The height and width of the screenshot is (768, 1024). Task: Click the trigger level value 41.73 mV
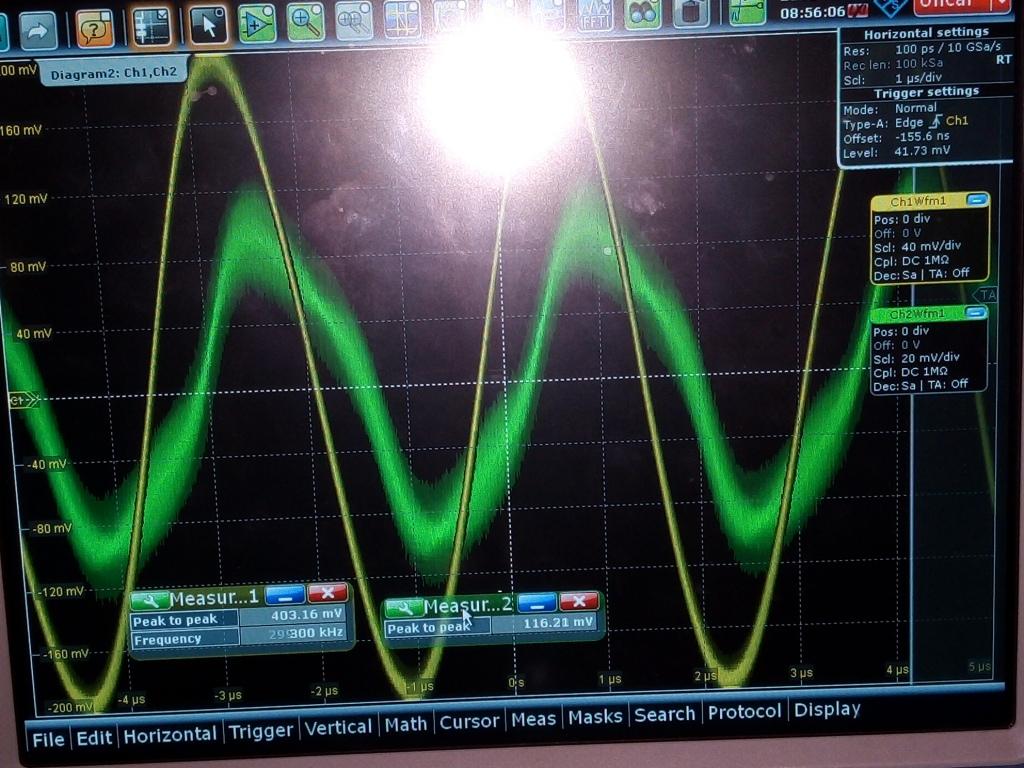pos(922,151)
